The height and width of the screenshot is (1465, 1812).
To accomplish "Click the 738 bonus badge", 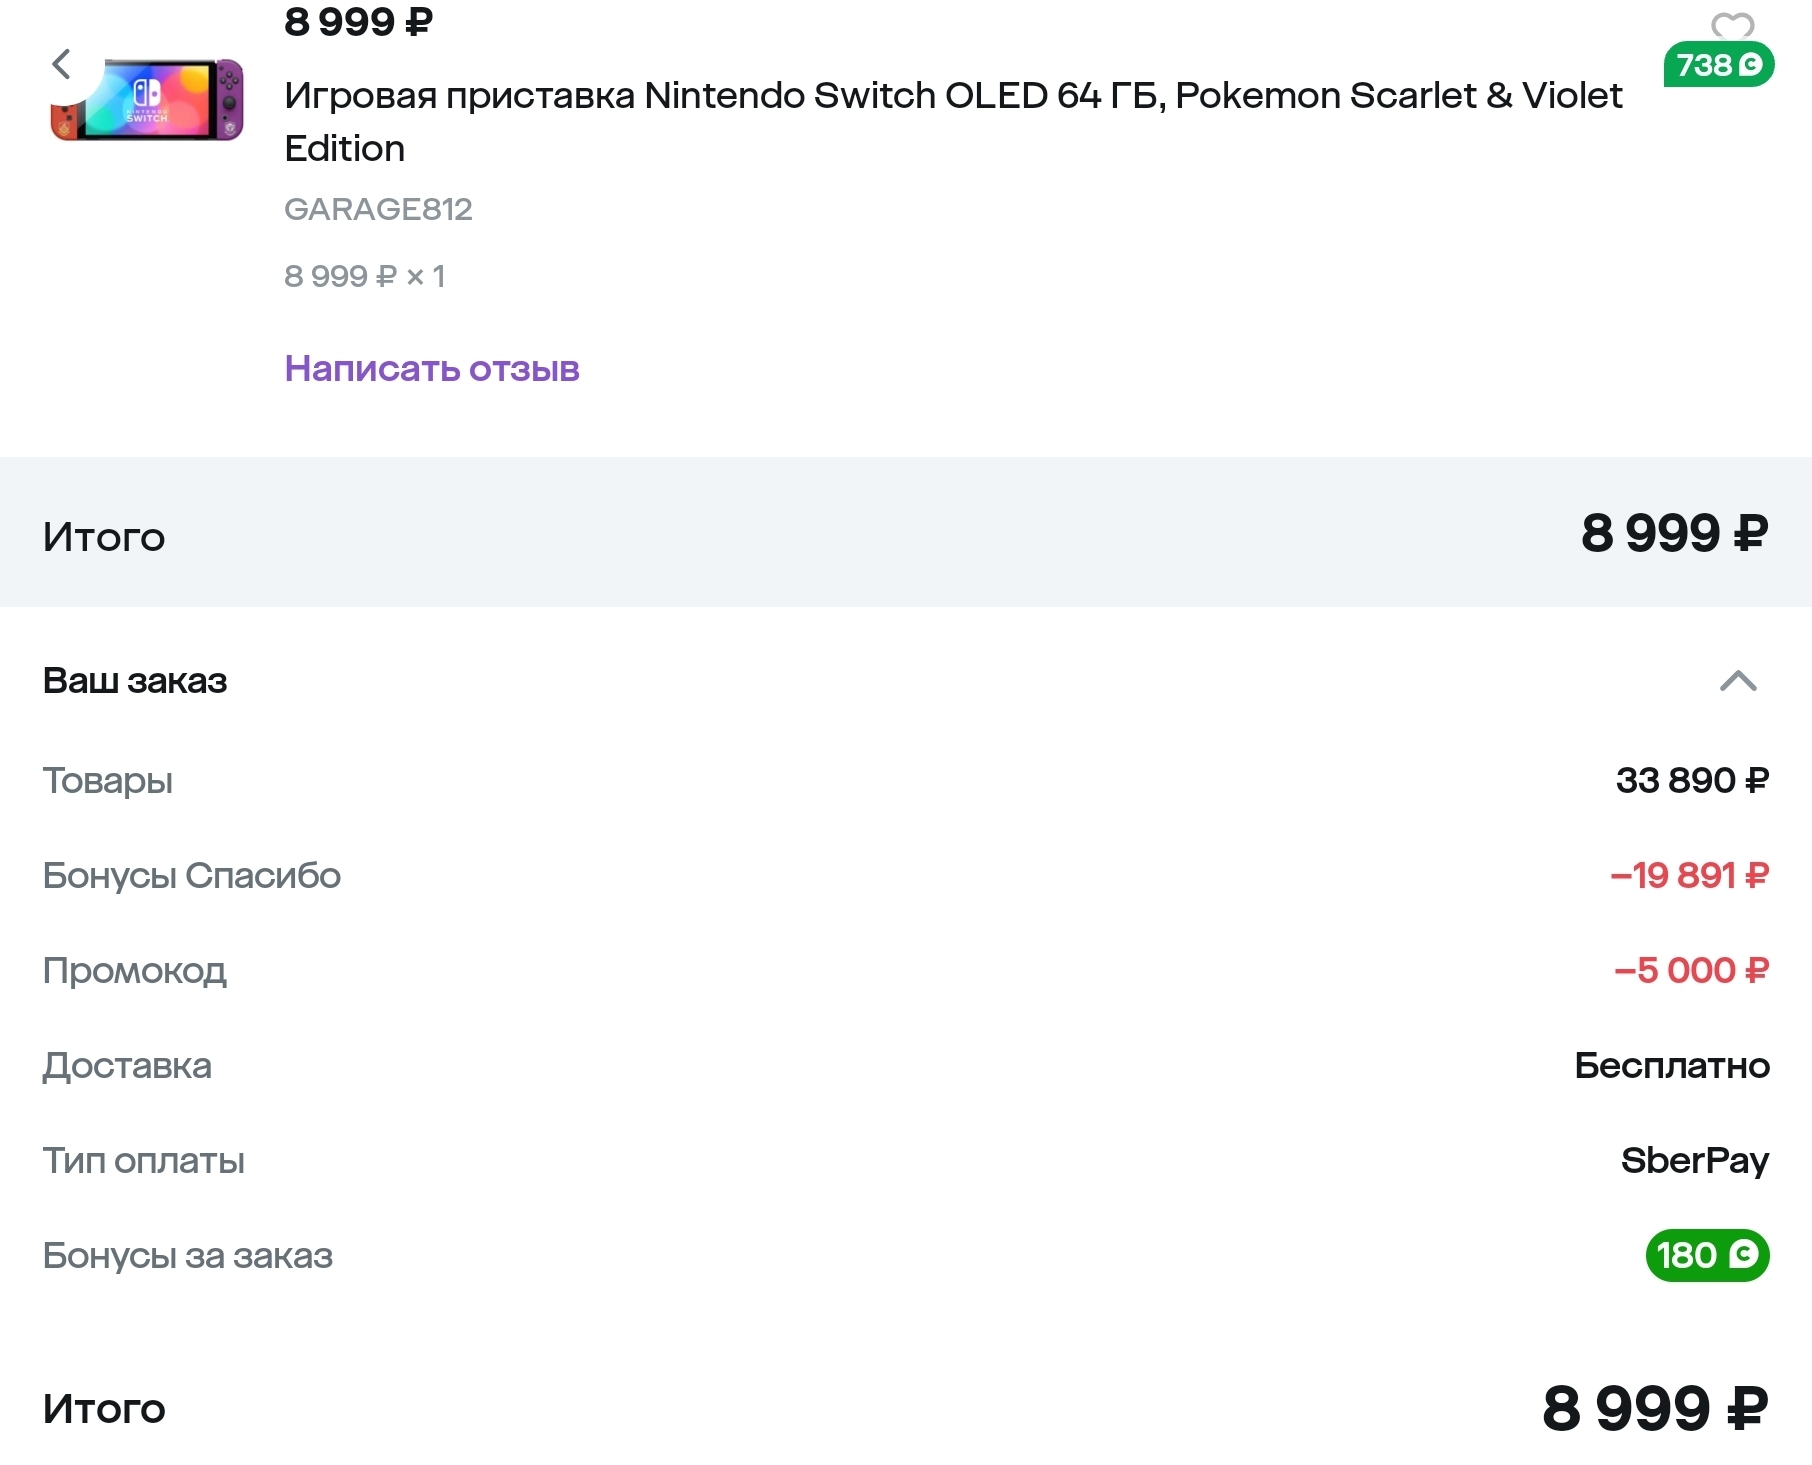I will click(x=1719, y=65).
